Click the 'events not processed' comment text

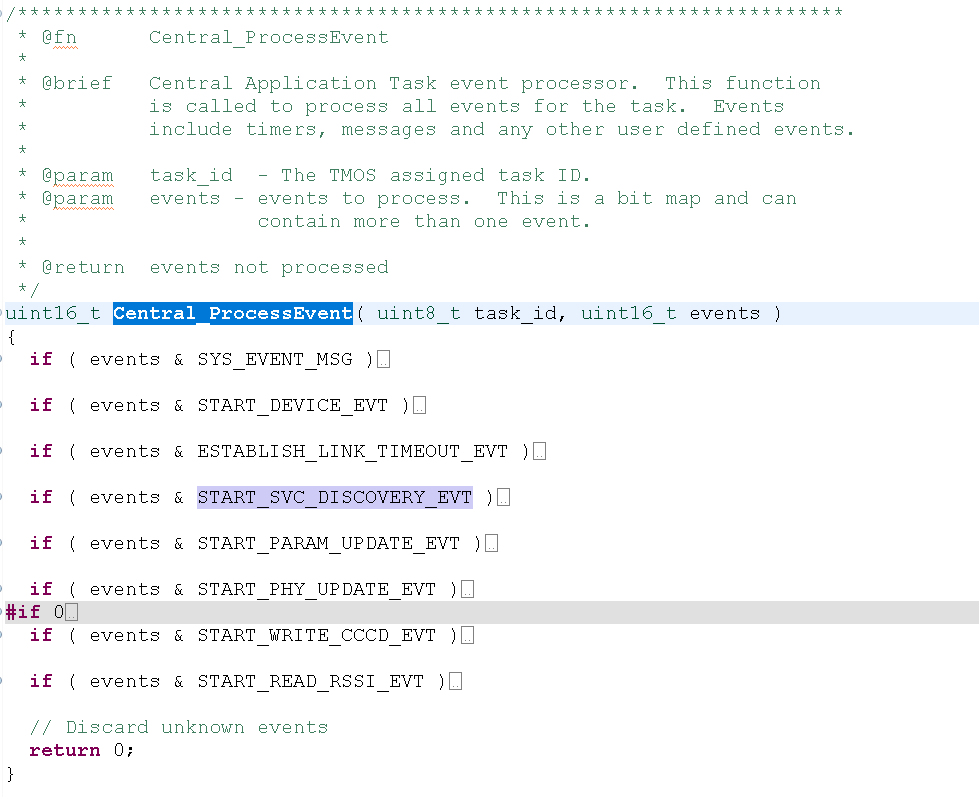pyautogui.click(x=269, y=268)
